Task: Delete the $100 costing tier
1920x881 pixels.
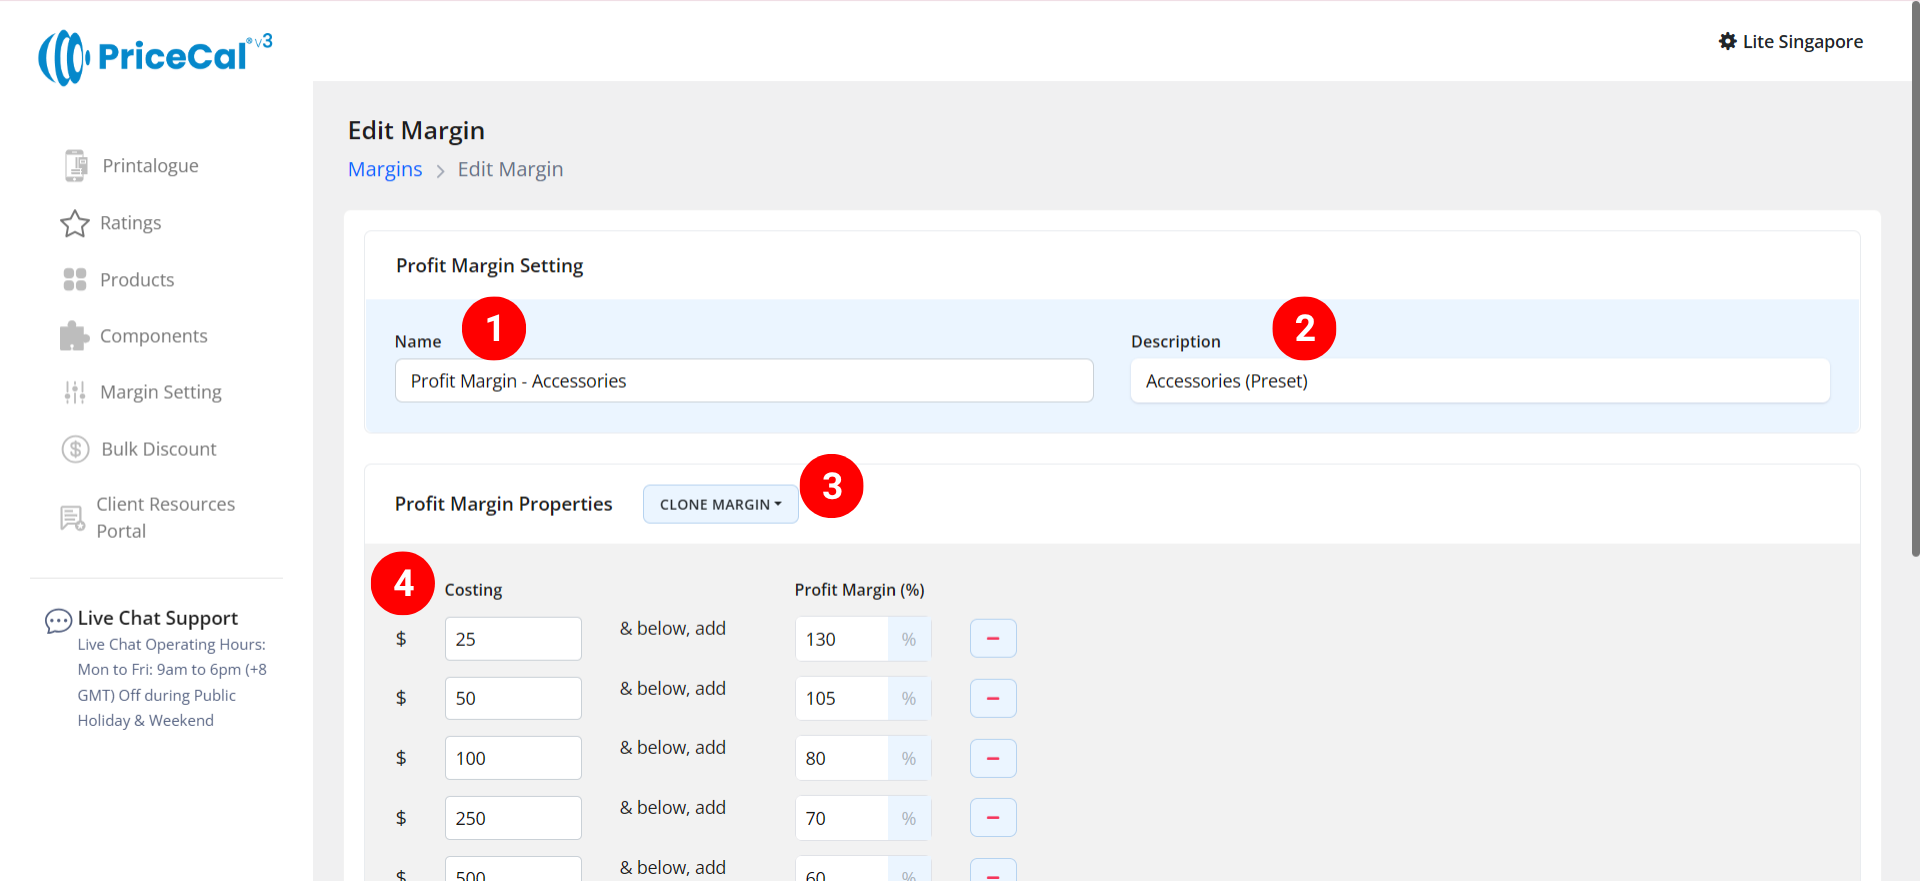Action: click(x=993, y=758)
